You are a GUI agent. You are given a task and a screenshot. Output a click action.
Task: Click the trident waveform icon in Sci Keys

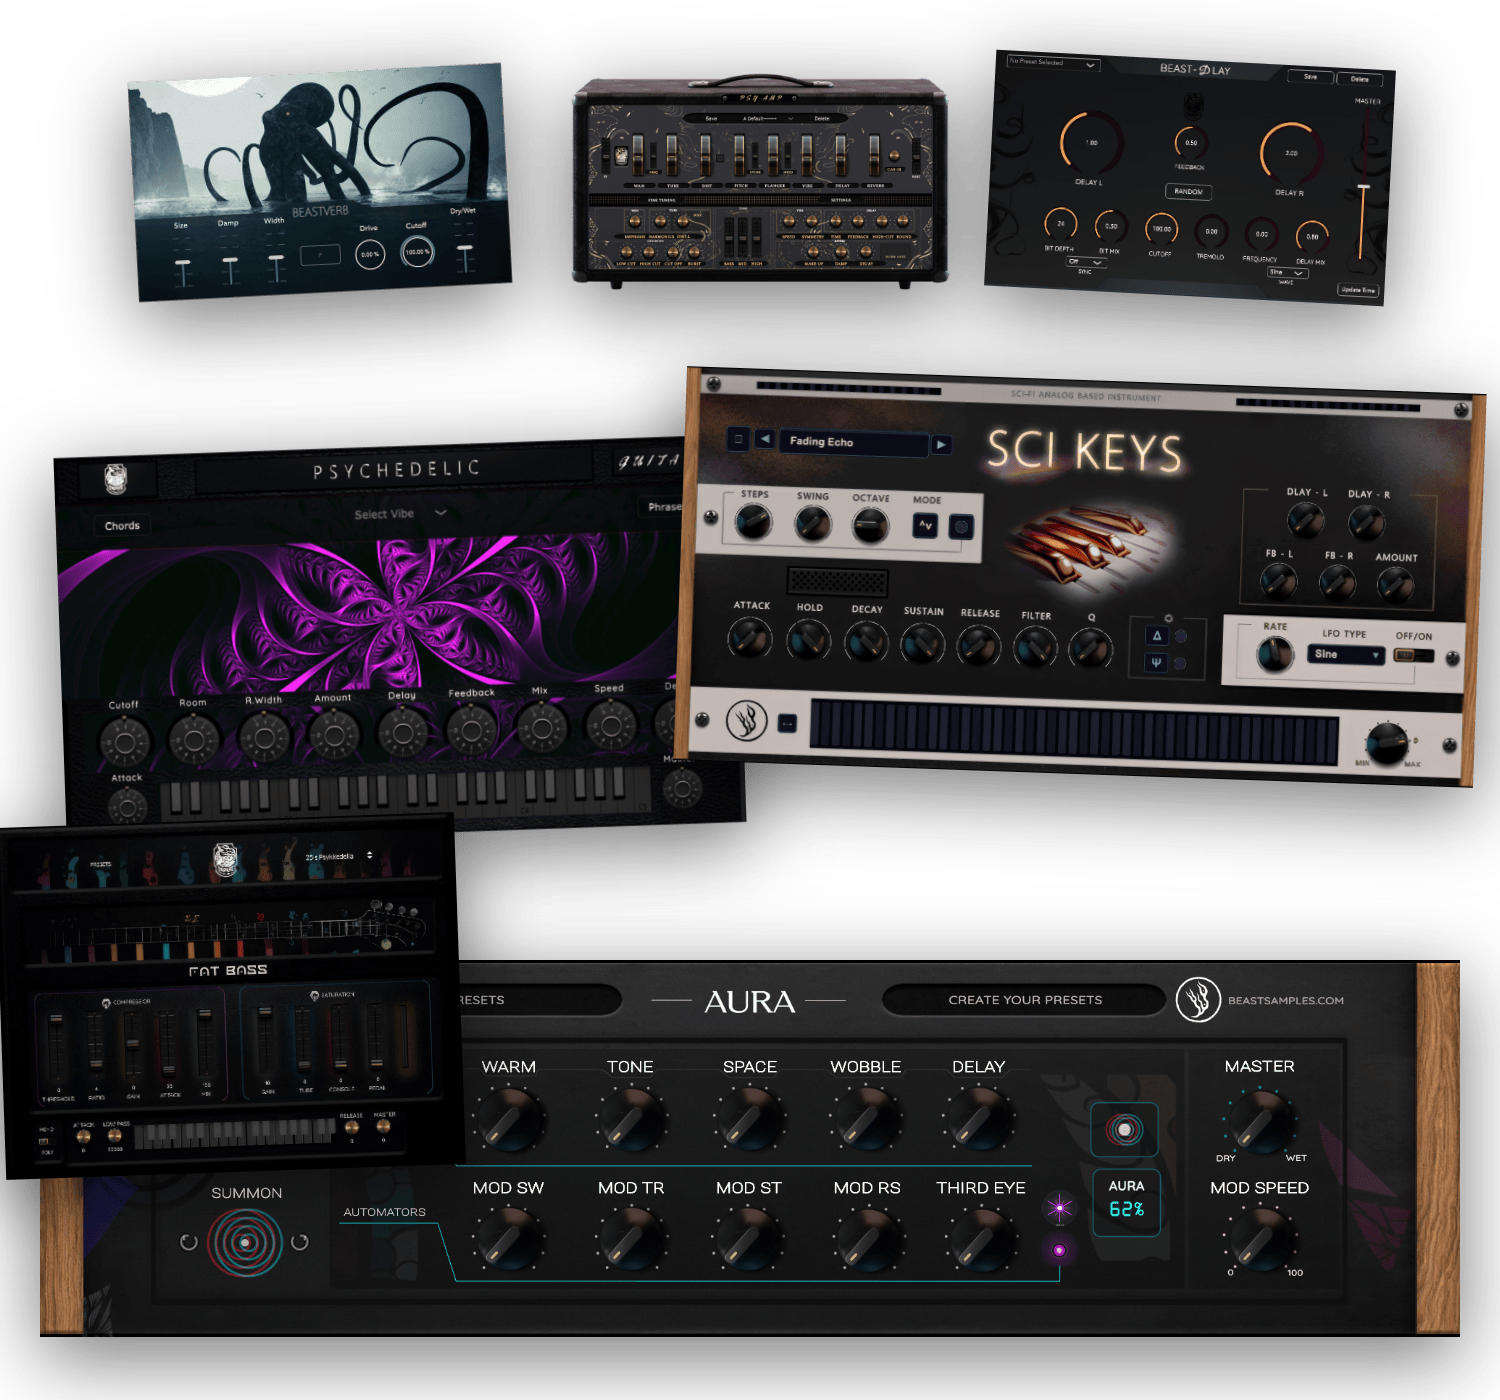pos(1156,662)
